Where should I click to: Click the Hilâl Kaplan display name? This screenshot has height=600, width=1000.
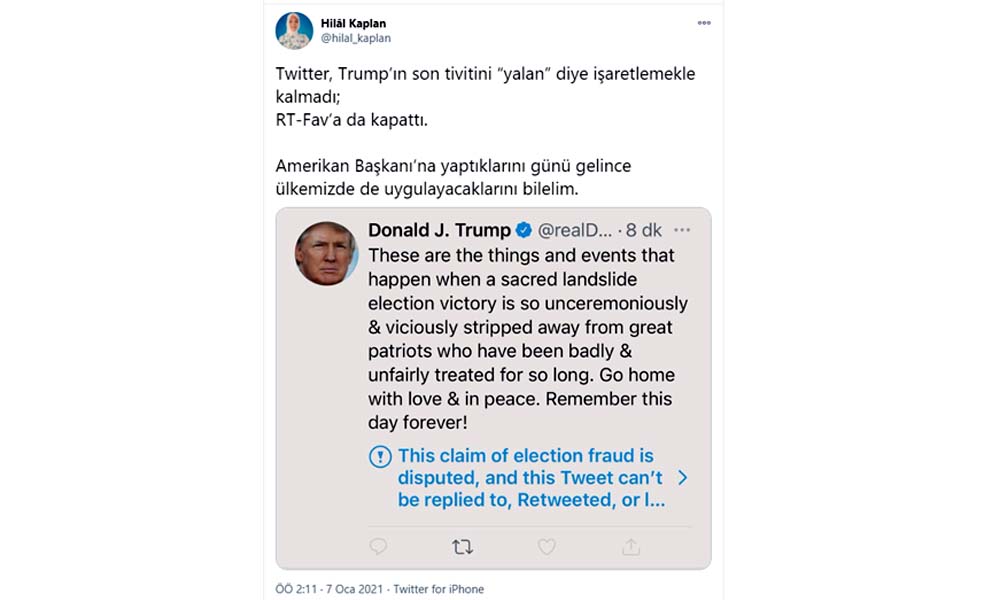coord(353,23)
